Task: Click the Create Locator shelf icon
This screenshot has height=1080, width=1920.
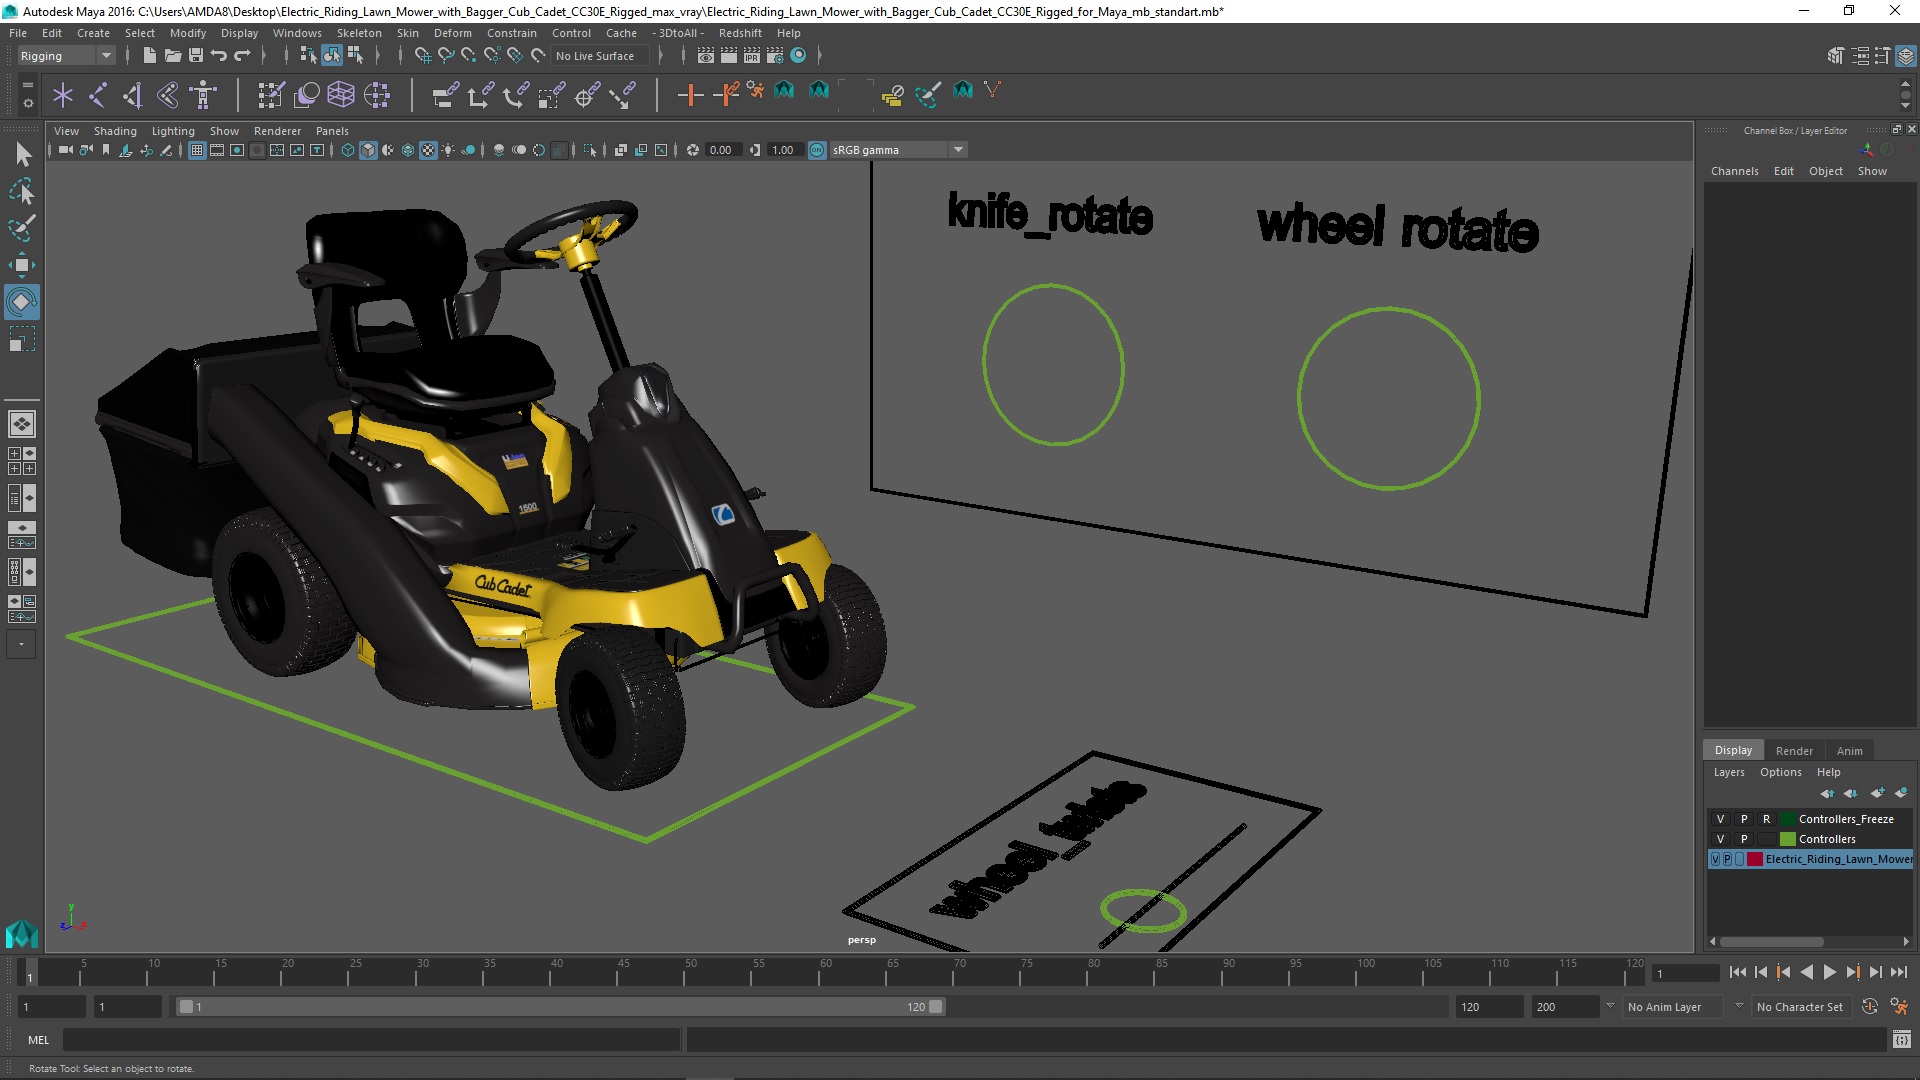Action: (63, 95)
